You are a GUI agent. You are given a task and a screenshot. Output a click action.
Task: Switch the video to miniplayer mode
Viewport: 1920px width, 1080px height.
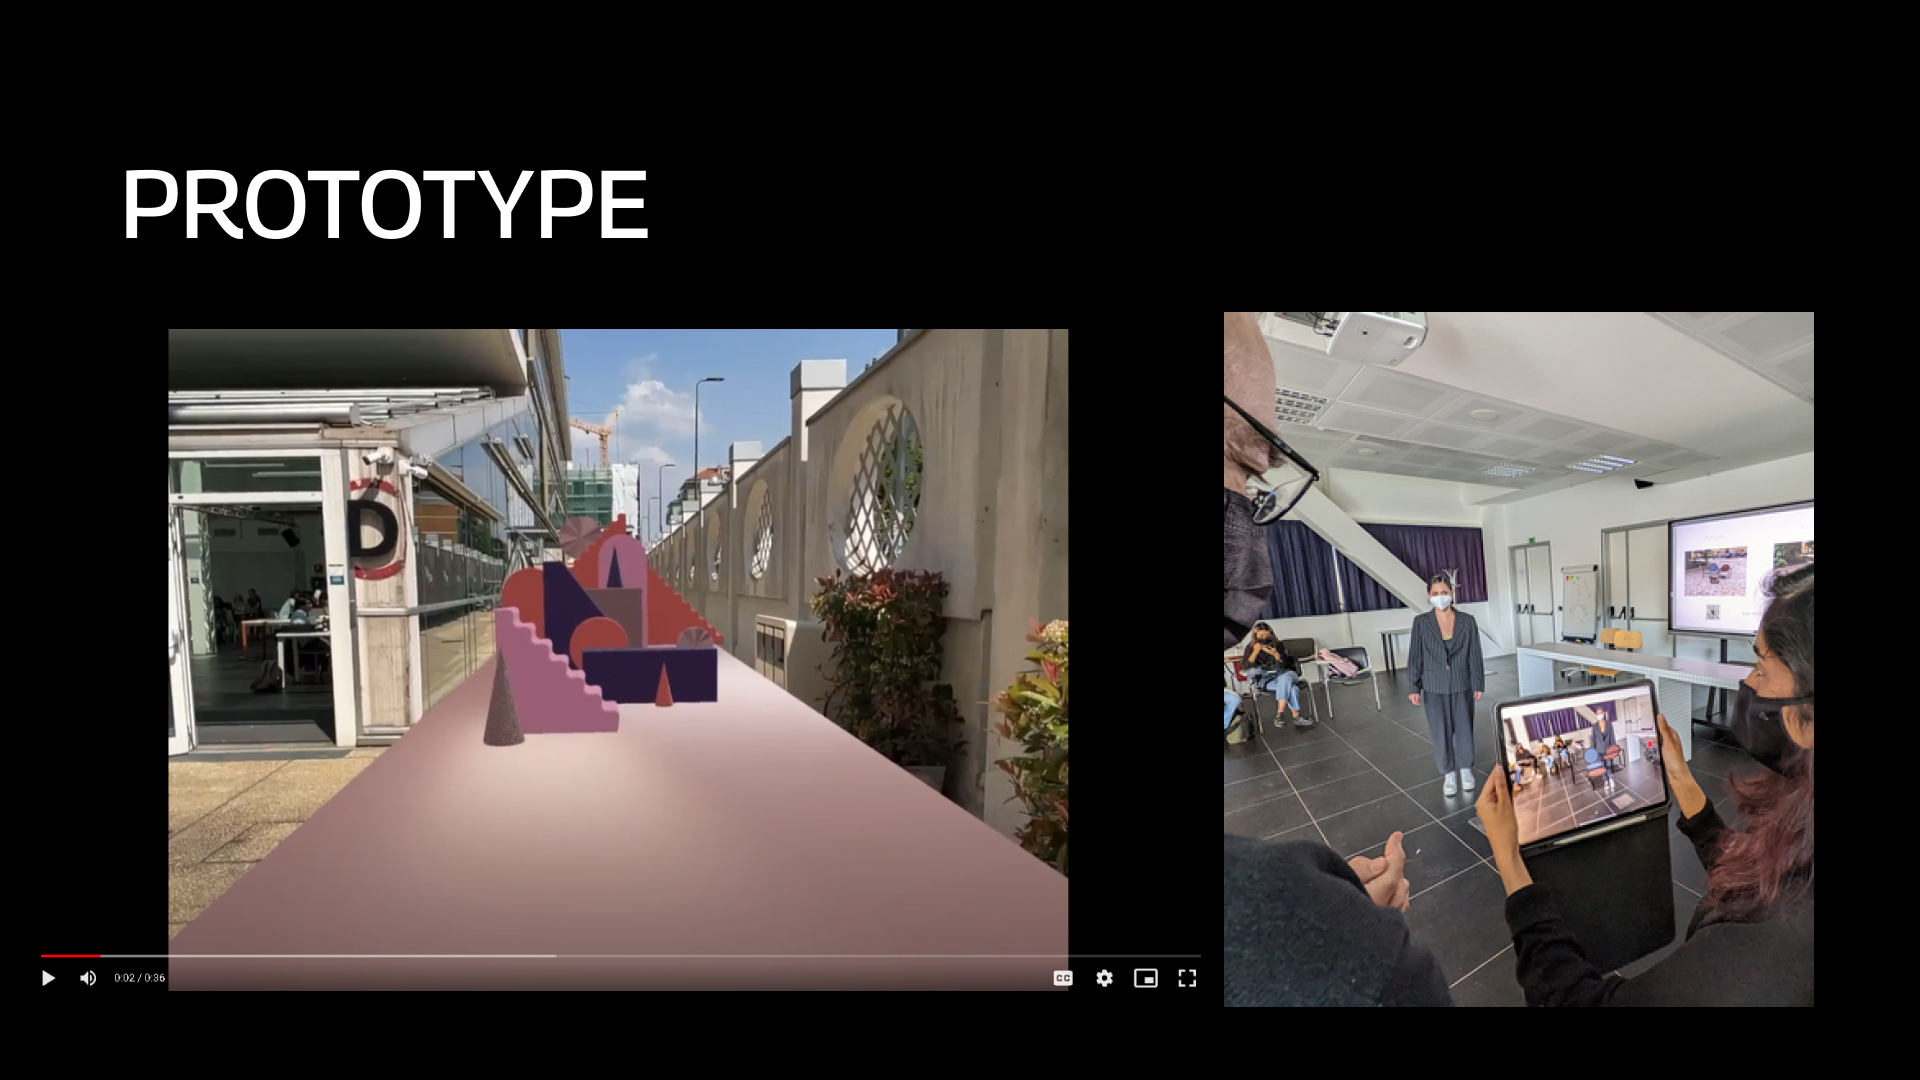[x=1145, y=978]
